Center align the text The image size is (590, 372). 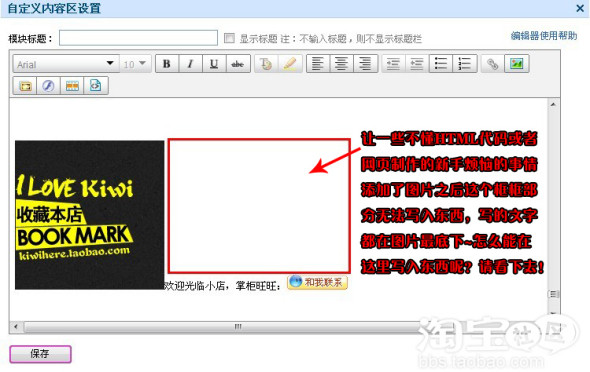341,64
